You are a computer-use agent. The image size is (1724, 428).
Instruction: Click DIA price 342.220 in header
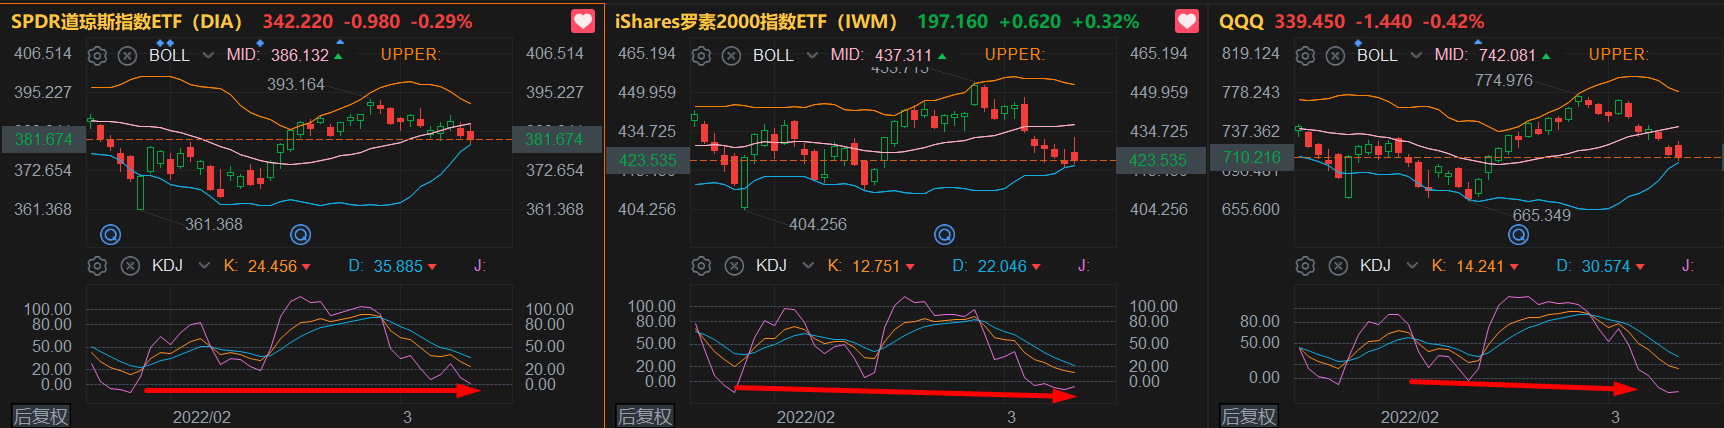tap(298, 21)
